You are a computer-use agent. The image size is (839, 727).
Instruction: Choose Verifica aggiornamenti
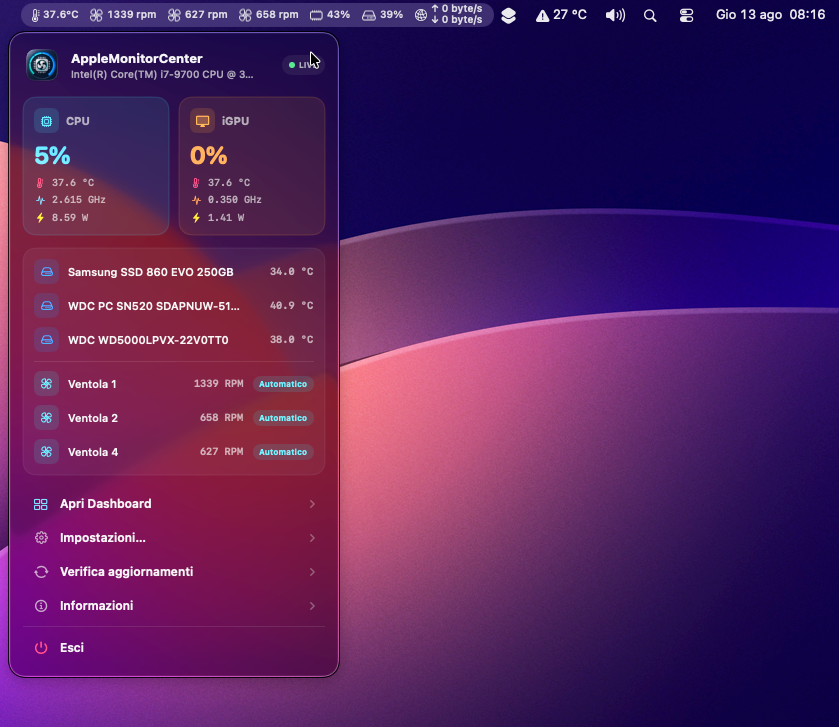pyautogui.click(x=174, y=572)
